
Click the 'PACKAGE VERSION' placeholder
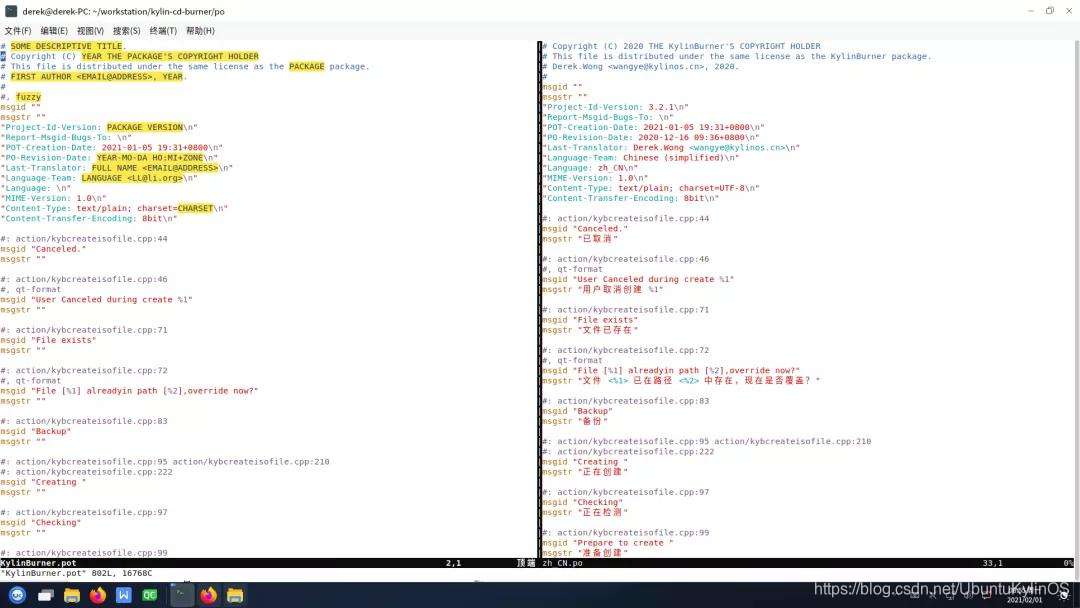[145, 127]
